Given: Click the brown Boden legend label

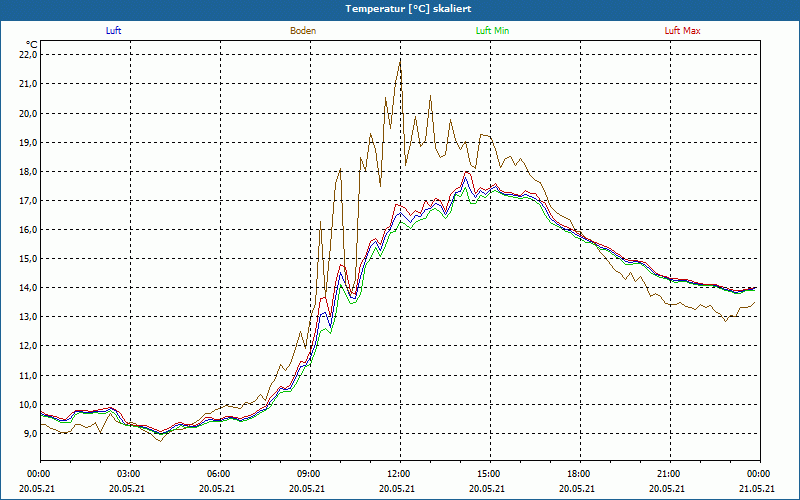Looking at the screenshot, I should click(303, 31).
